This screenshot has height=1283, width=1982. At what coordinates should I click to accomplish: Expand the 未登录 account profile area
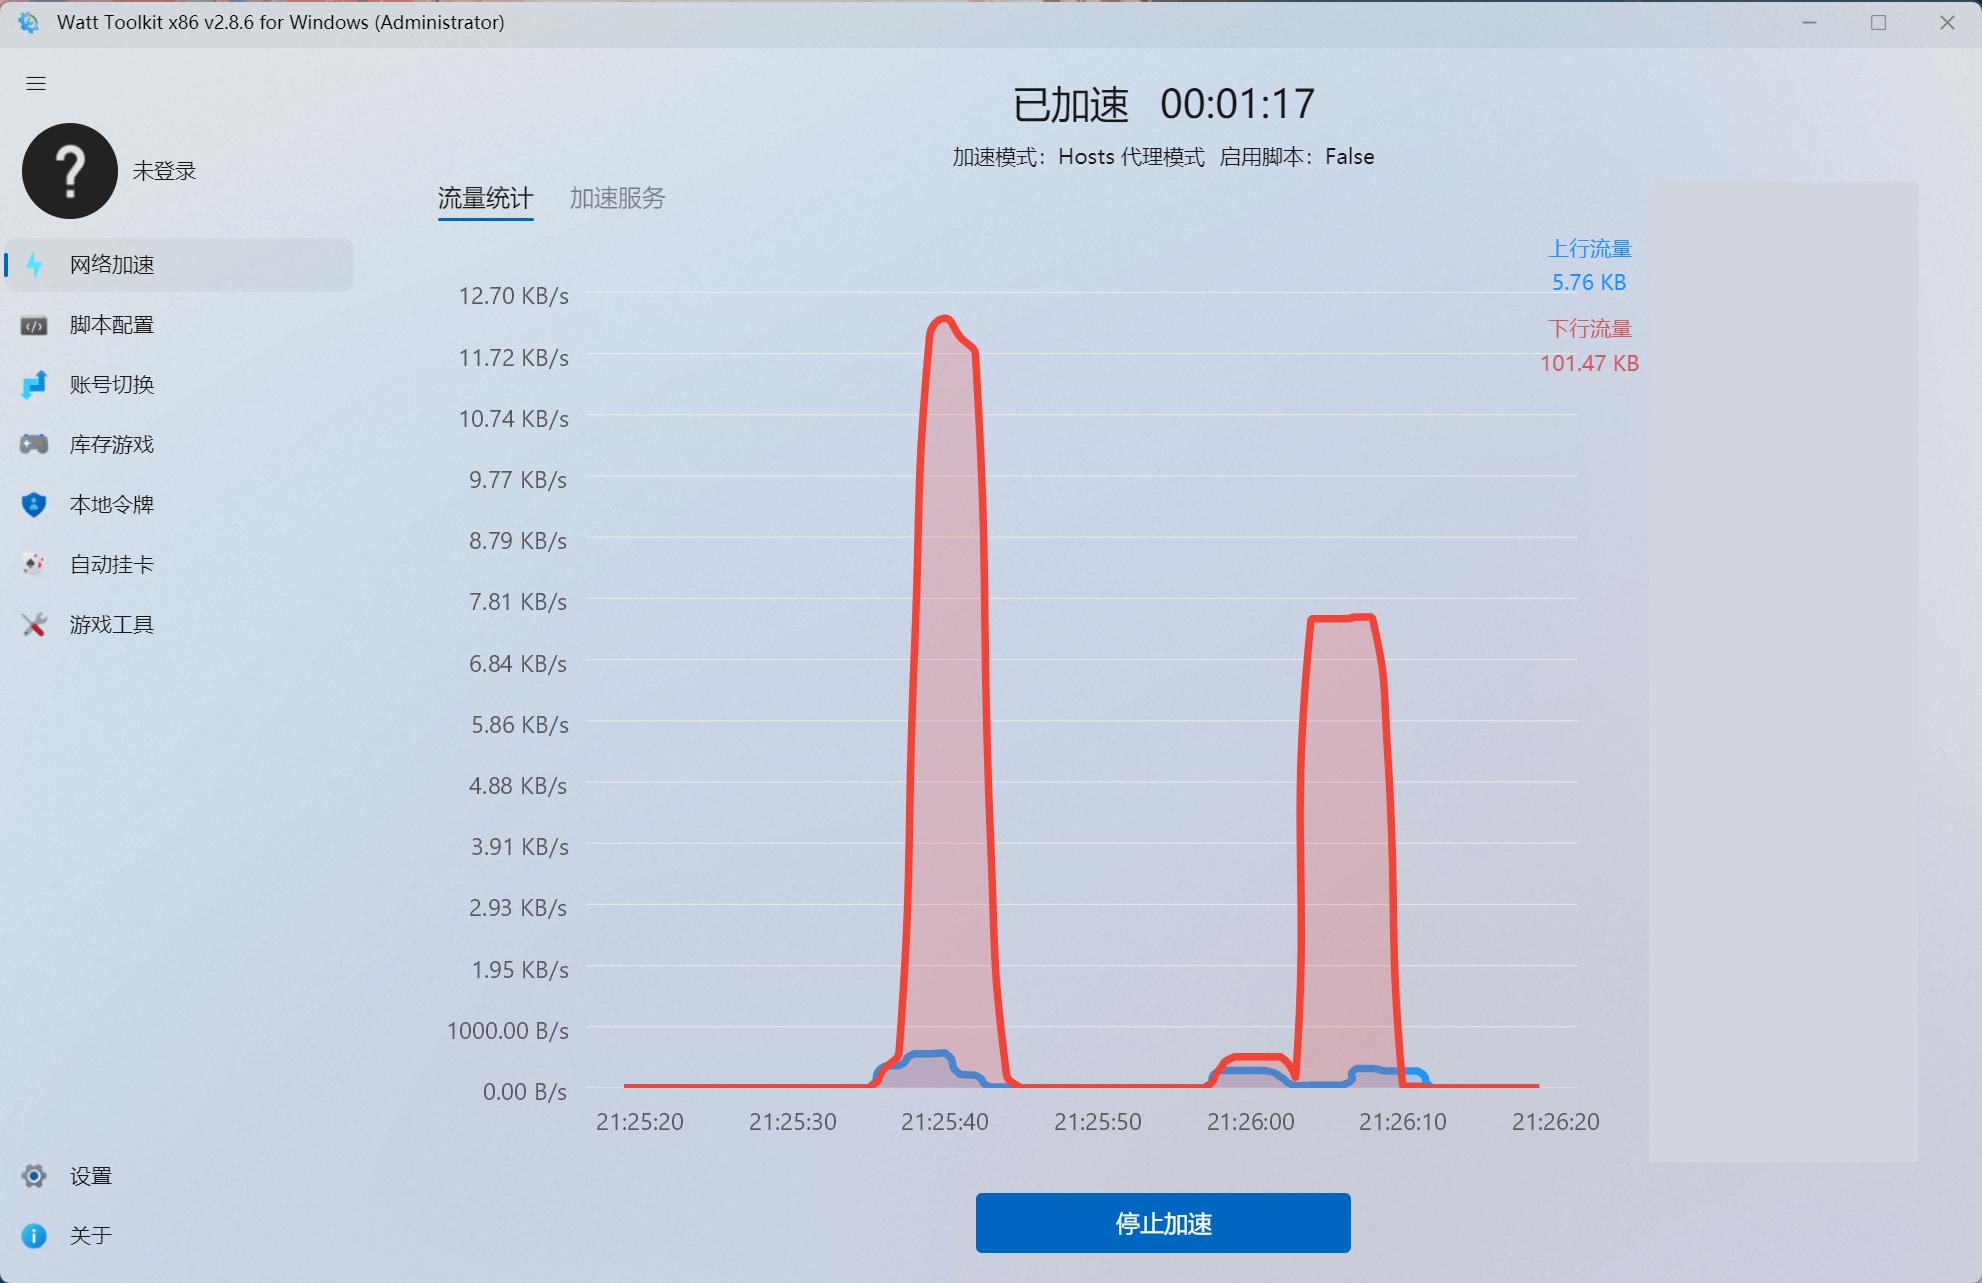click(x=163, y=171)
